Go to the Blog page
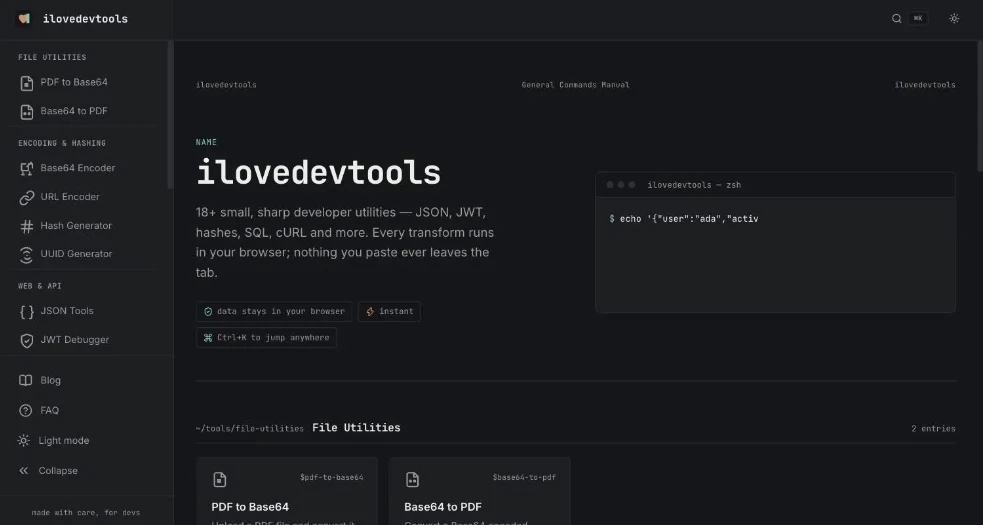Image resolution: width=983 pixels, height=525 pixels. coord(83,380)
